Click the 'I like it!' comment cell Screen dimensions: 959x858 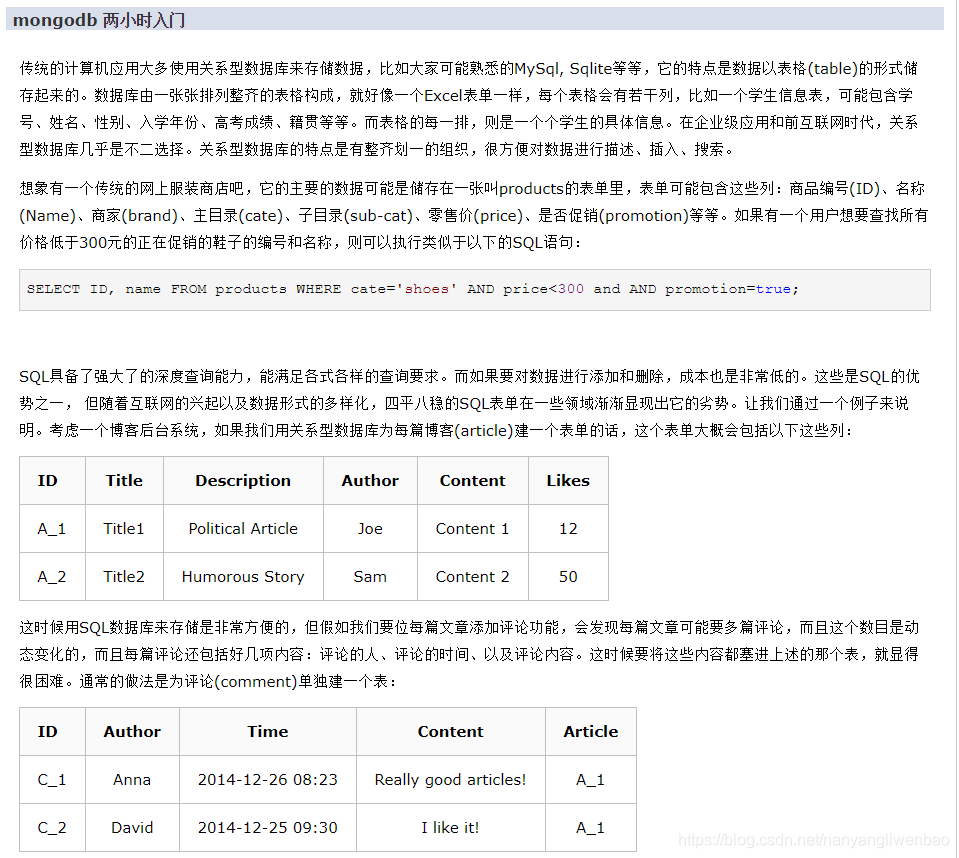[x=451, y=827]
